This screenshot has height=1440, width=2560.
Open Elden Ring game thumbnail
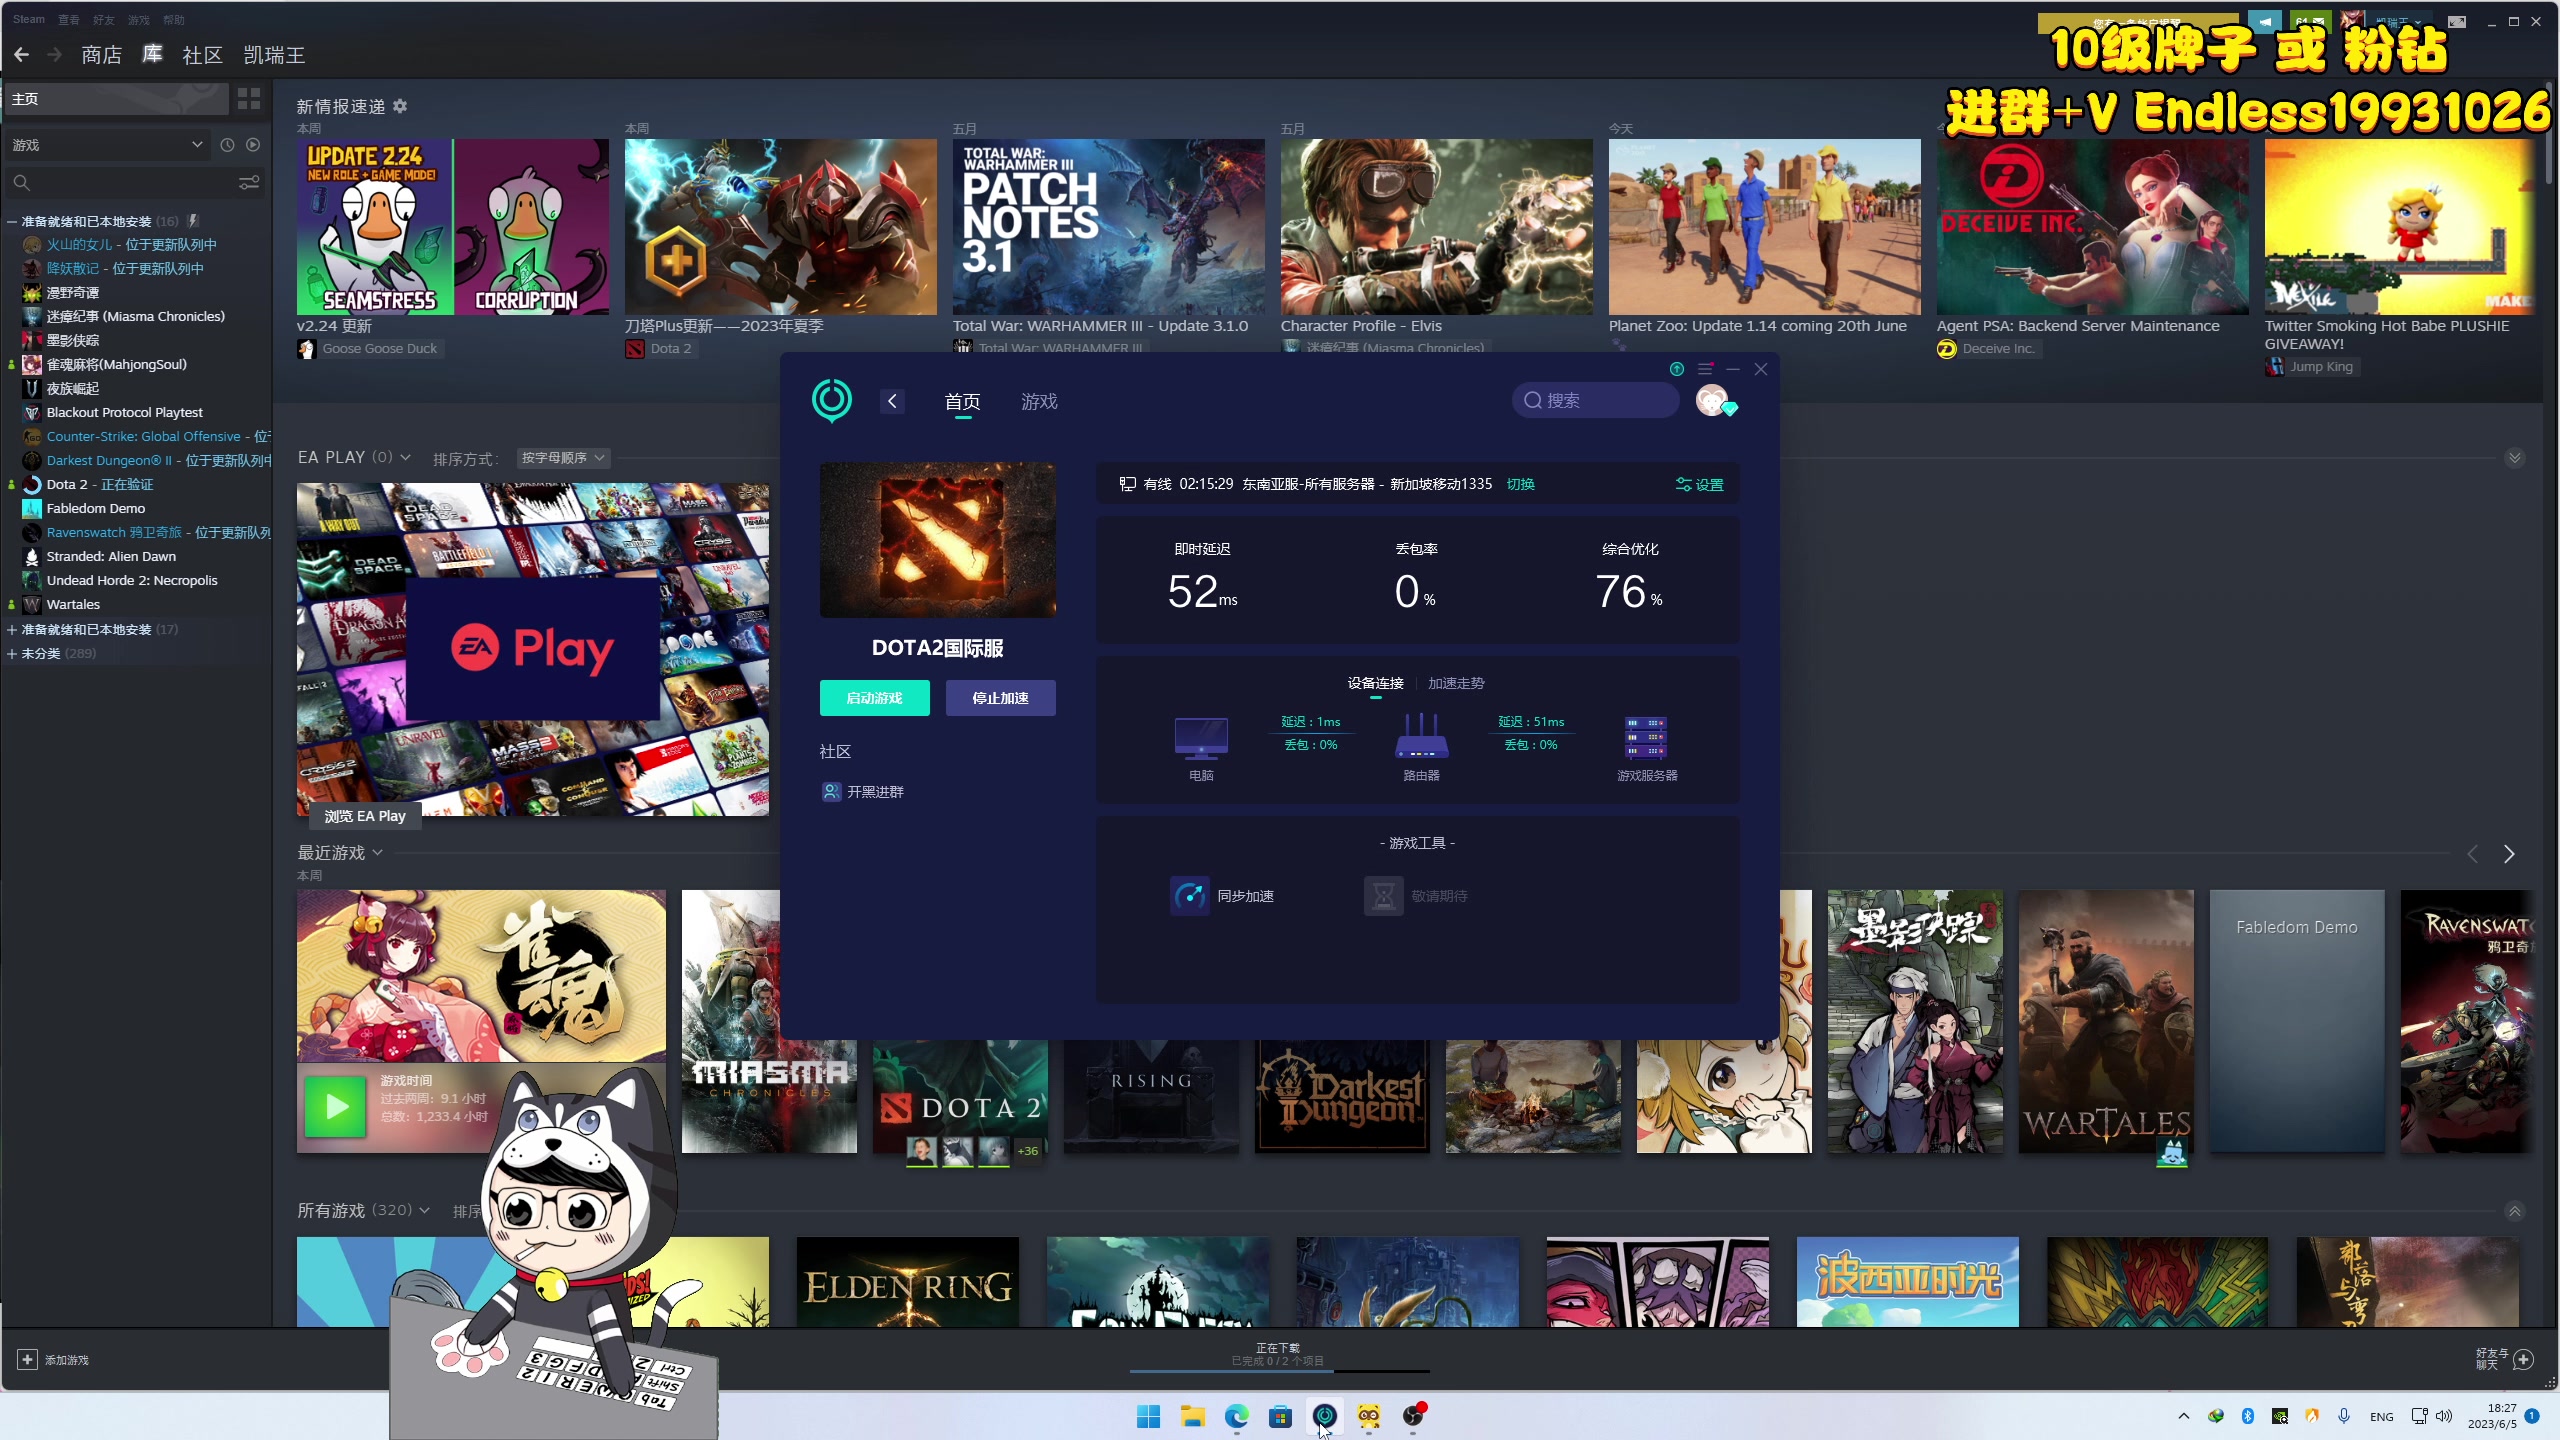(x=908, y=1282)
